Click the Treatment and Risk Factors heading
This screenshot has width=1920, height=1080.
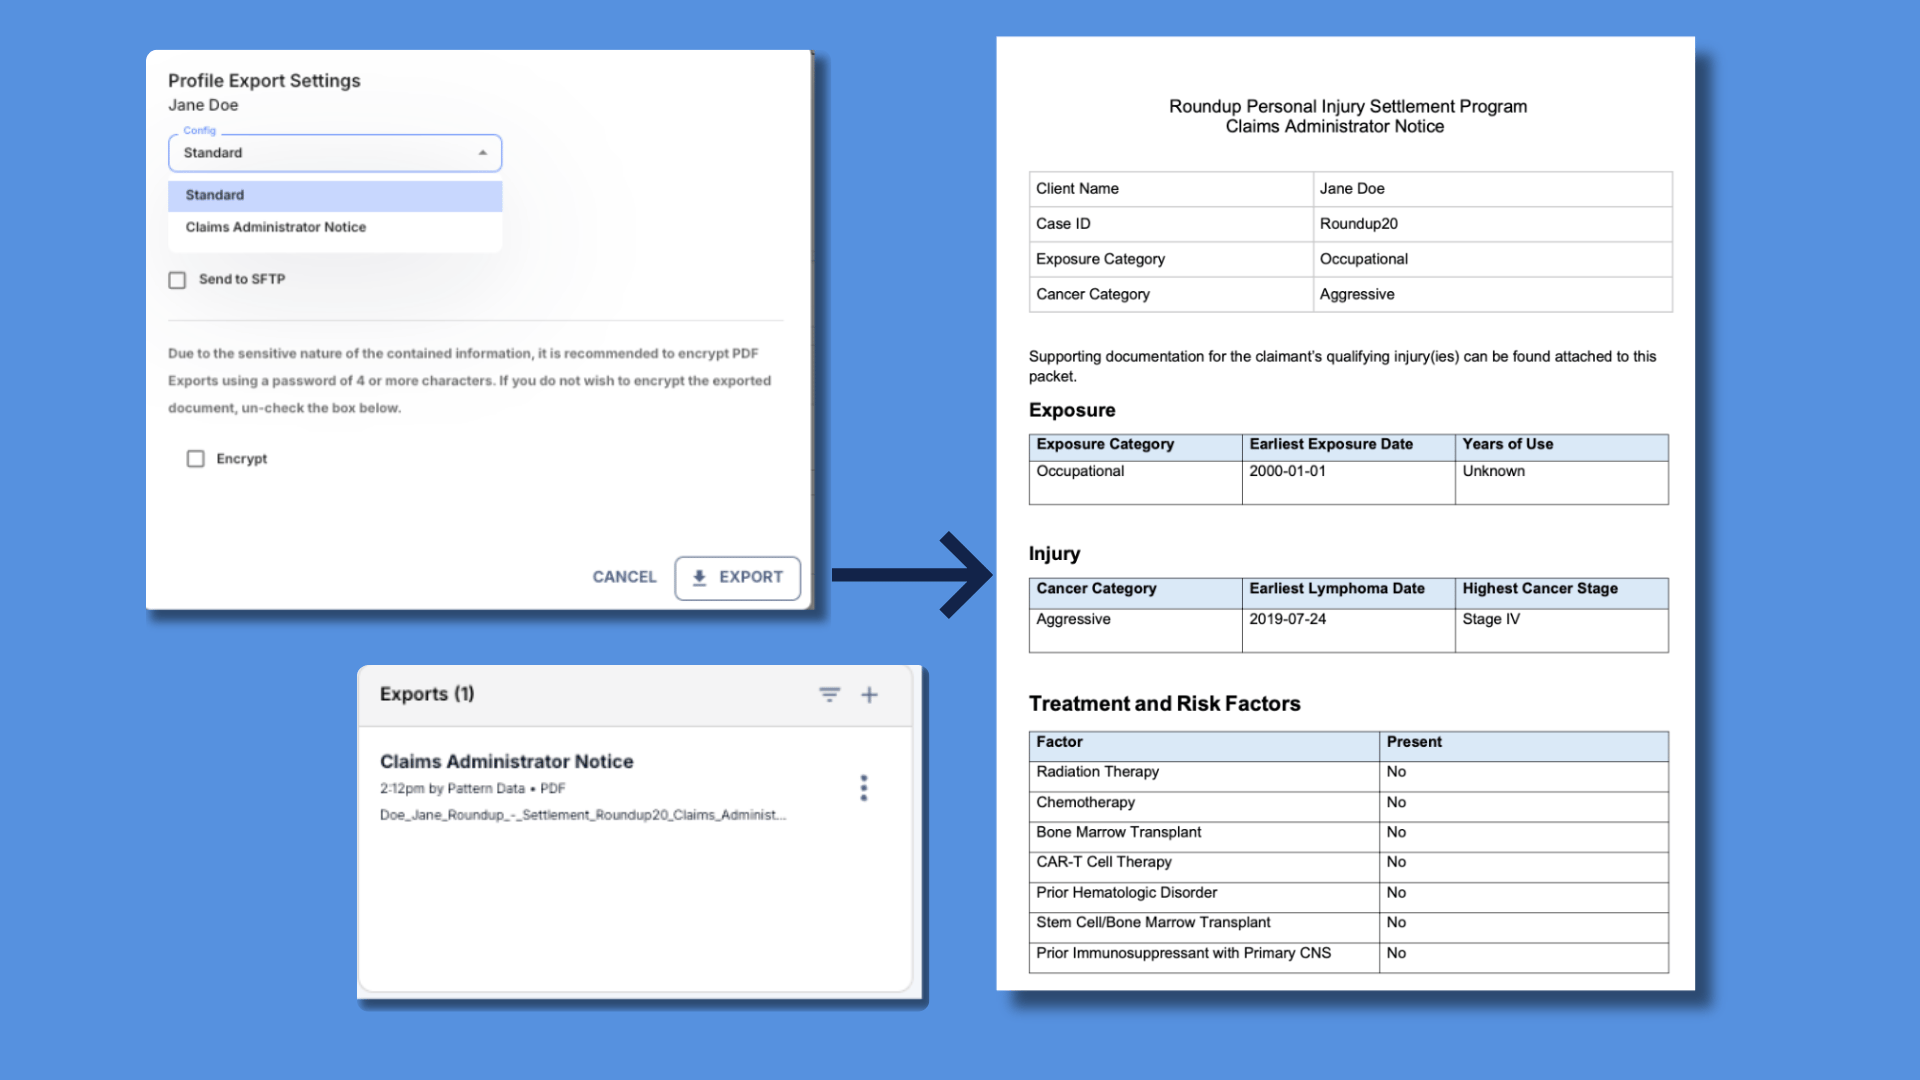coord(1164,704)
